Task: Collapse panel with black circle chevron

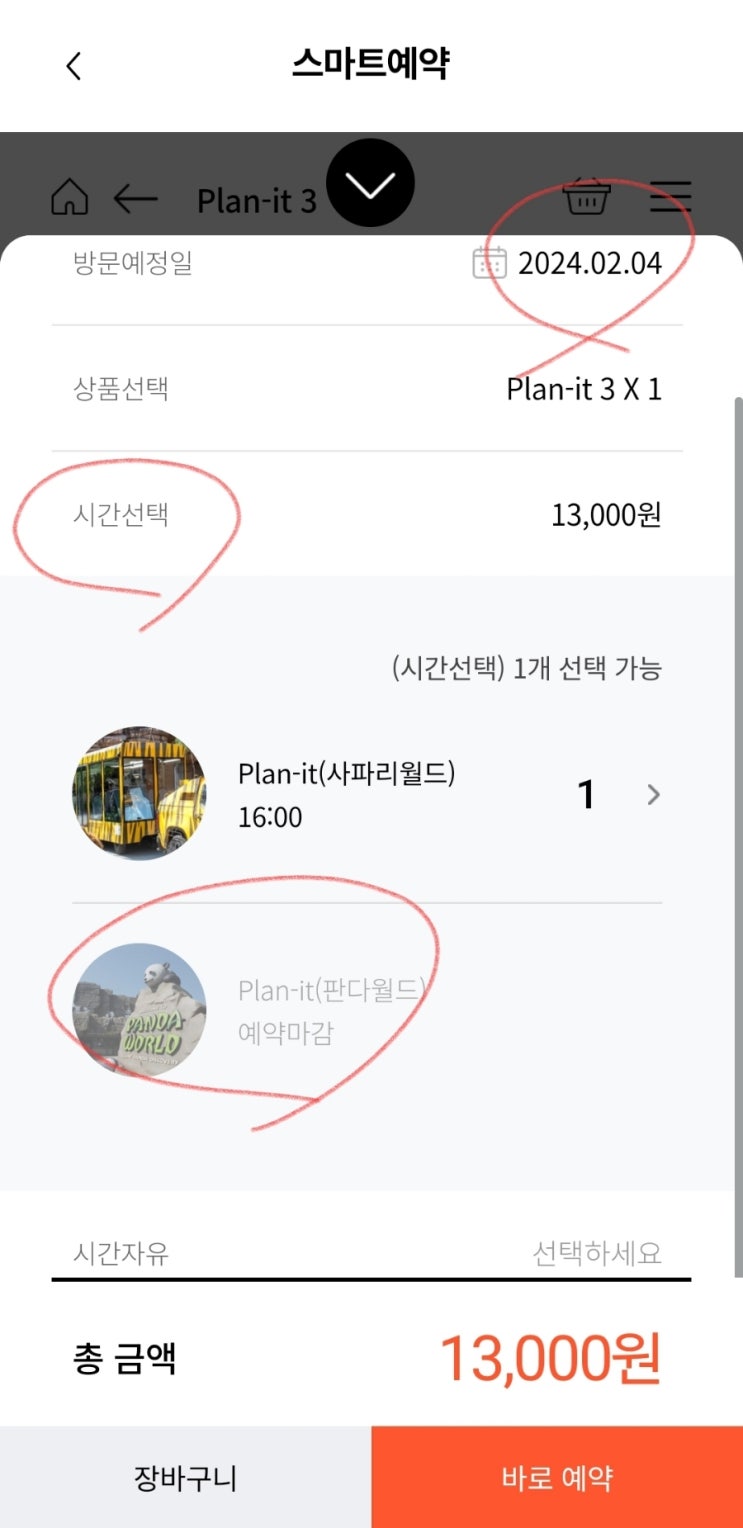Action: (x=370, y=183)
